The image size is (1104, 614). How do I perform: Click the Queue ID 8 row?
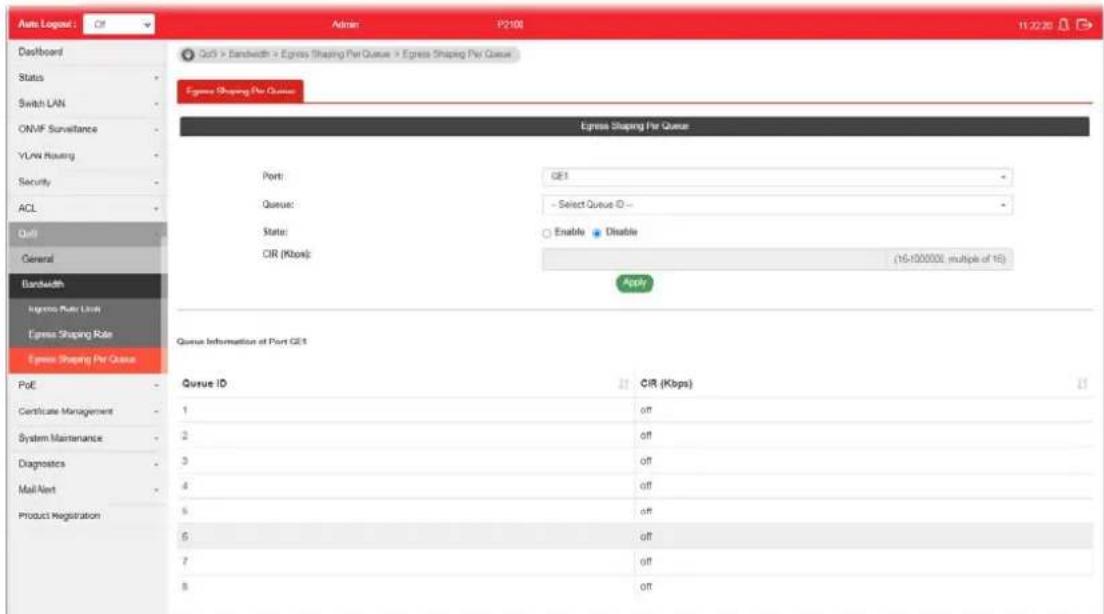click(x=635, y=587)
